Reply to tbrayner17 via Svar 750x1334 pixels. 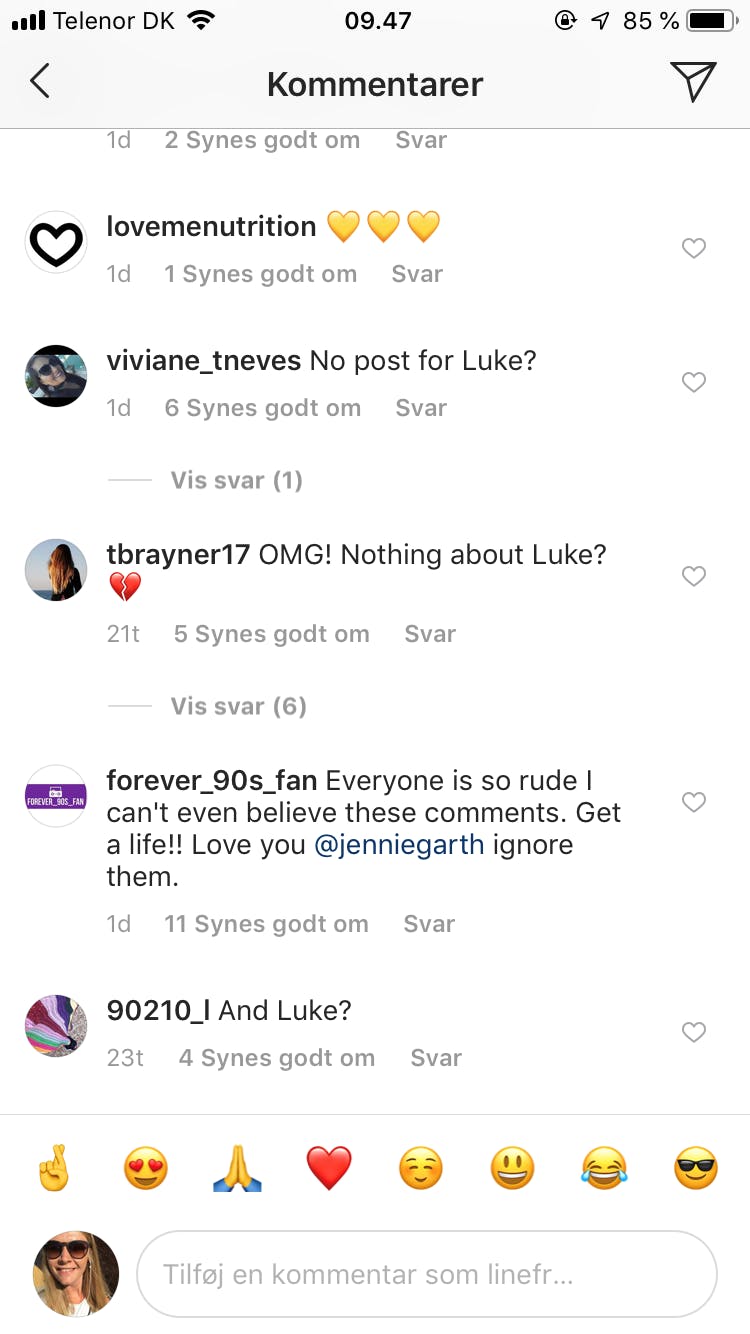430,634
